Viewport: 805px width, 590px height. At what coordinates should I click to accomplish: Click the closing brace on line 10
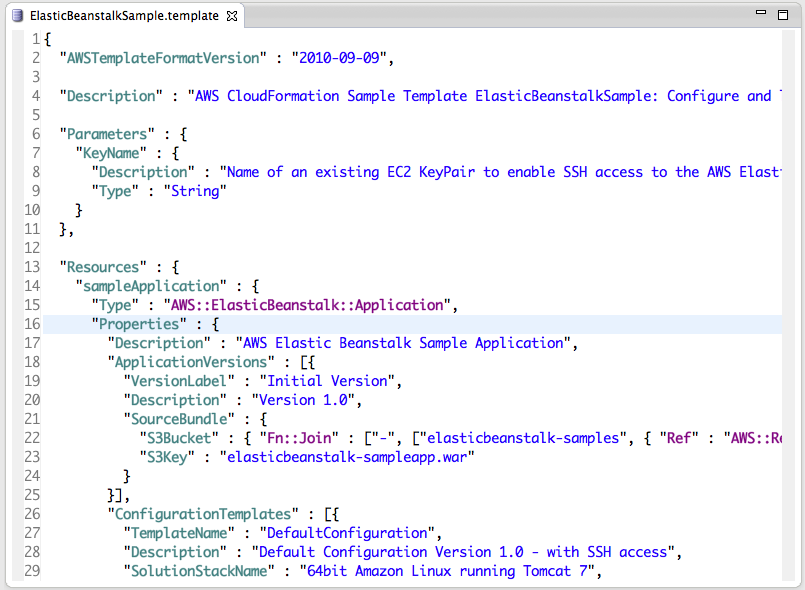[79, 210]
